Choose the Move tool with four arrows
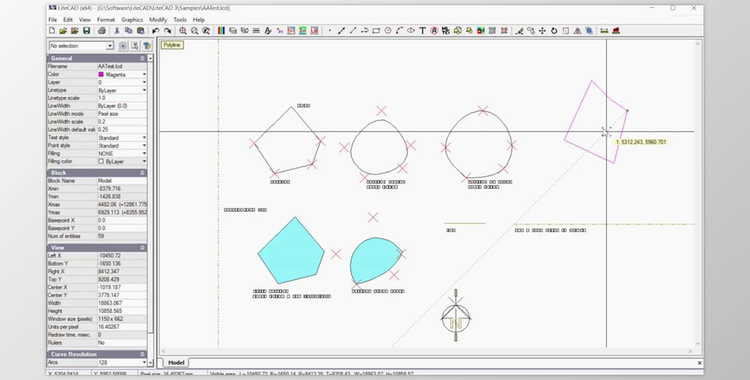750x380 pixels. 542,31
